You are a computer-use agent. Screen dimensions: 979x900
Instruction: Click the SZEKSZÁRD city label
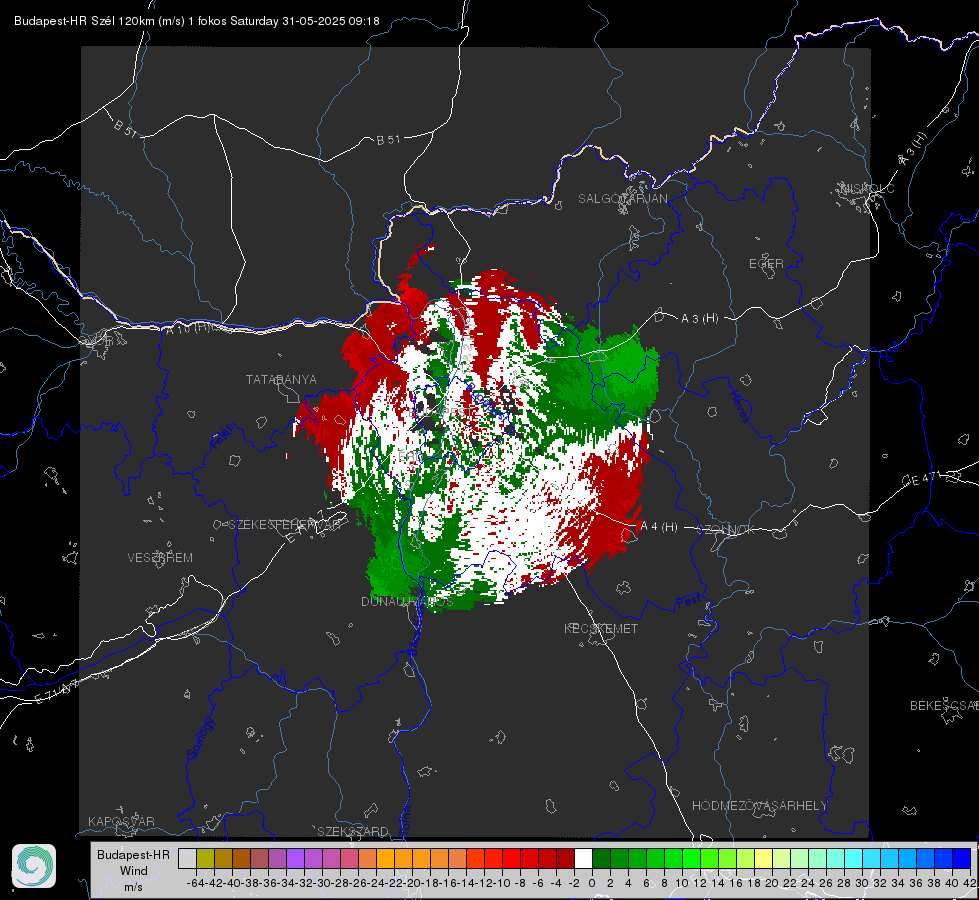click(x=353, y=831)
